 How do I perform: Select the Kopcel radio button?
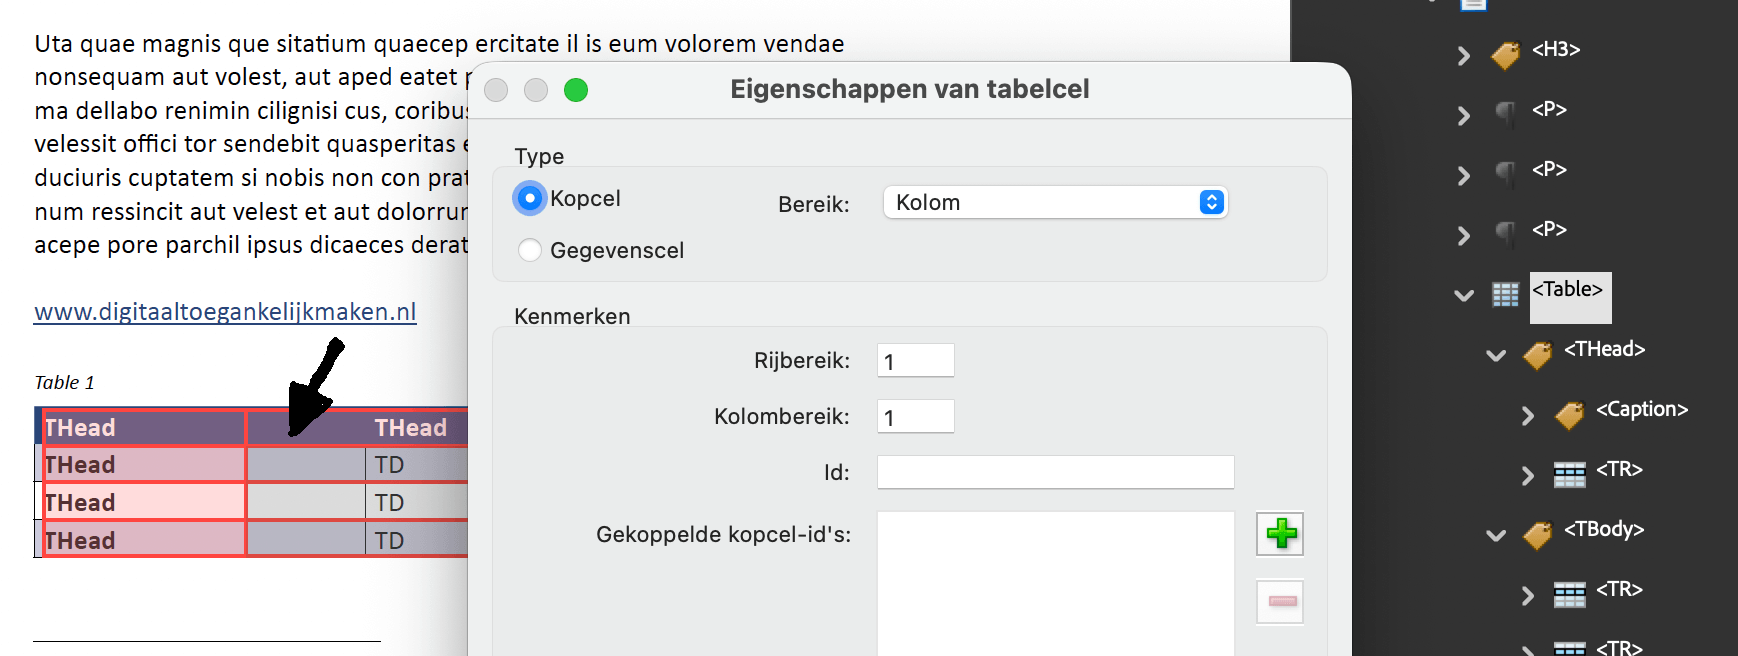[530, 198]
